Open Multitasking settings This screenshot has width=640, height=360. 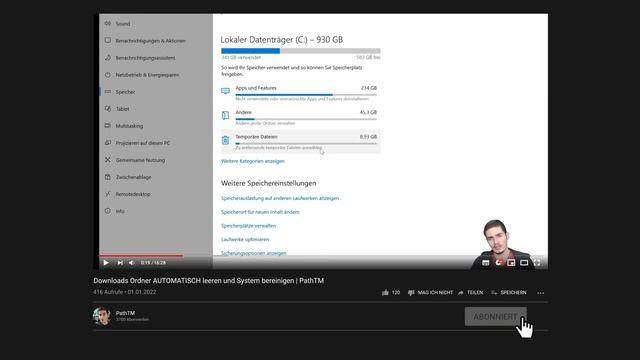(x=129, y=126)
